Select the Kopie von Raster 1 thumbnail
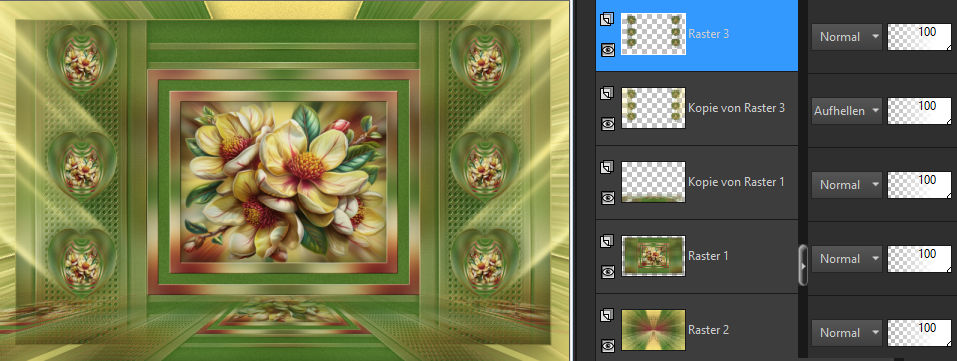Screen dimensions: 957x361 click(x=653, y=182)
